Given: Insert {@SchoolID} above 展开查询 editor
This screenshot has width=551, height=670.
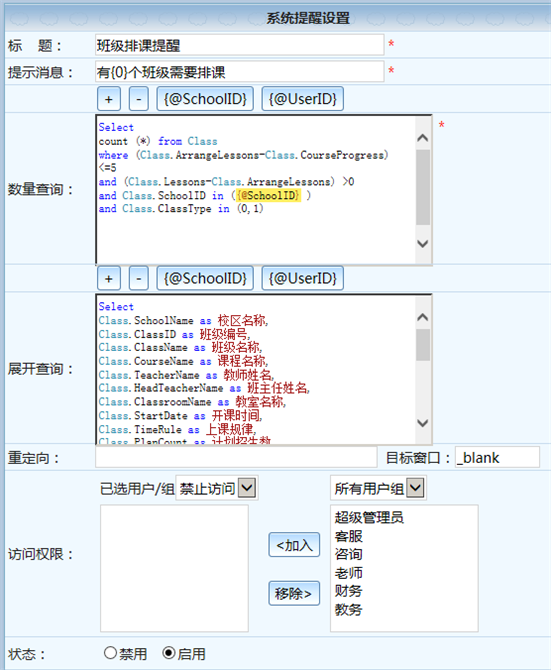Looking at the screenshot, I should tap(205, 279).
